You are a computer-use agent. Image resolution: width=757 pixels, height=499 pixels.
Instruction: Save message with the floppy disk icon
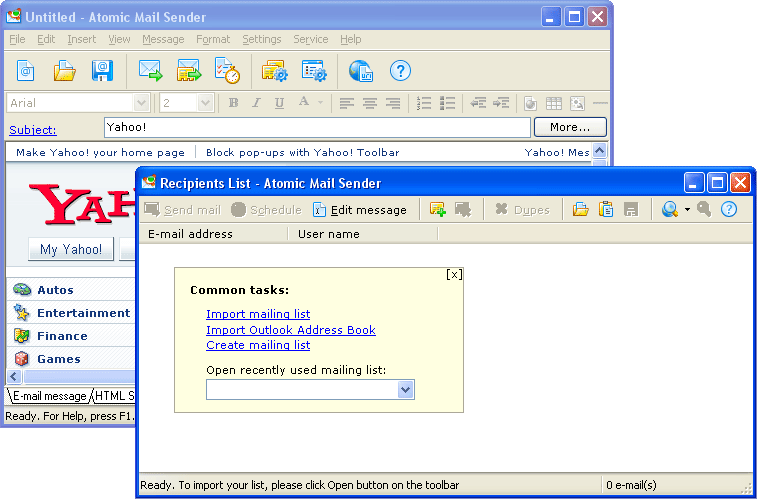tap(102, 71)
